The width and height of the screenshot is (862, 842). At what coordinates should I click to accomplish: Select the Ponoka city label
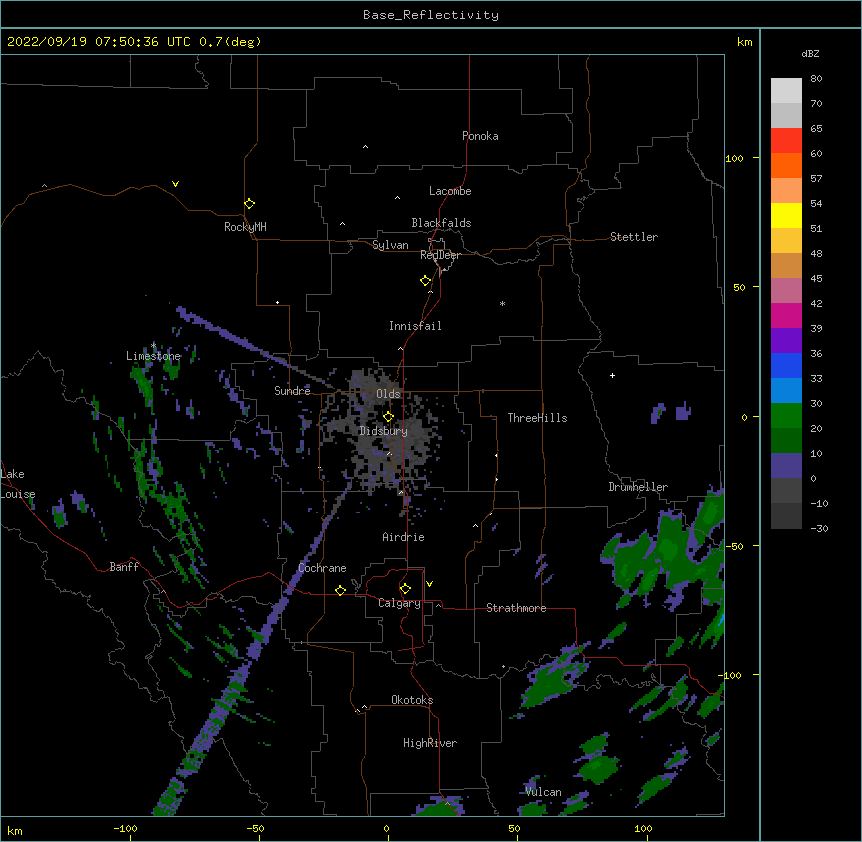coord(480,136)
